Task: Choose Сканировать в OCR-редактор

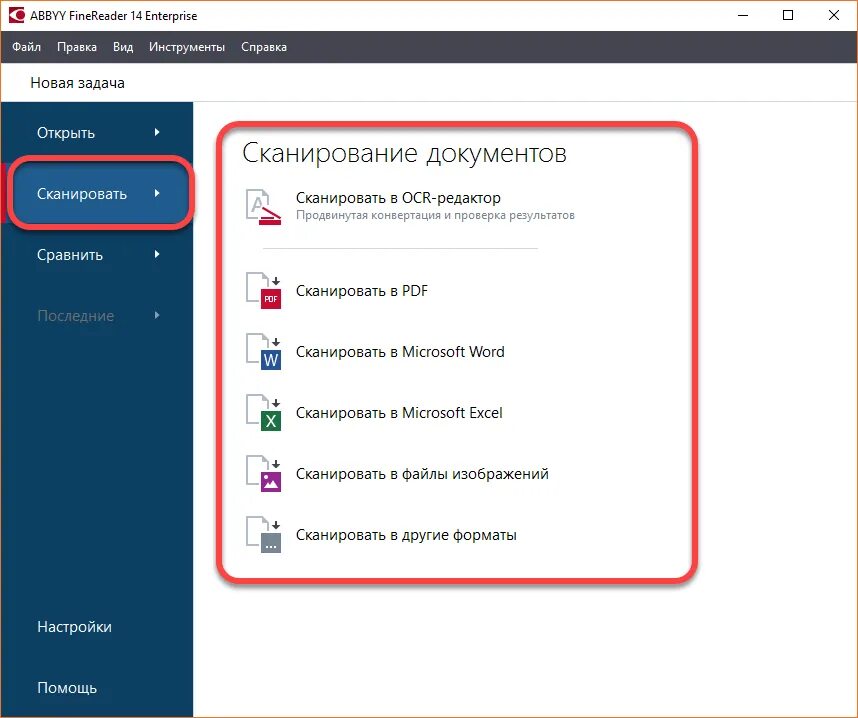Action: [x=398, y=198]
